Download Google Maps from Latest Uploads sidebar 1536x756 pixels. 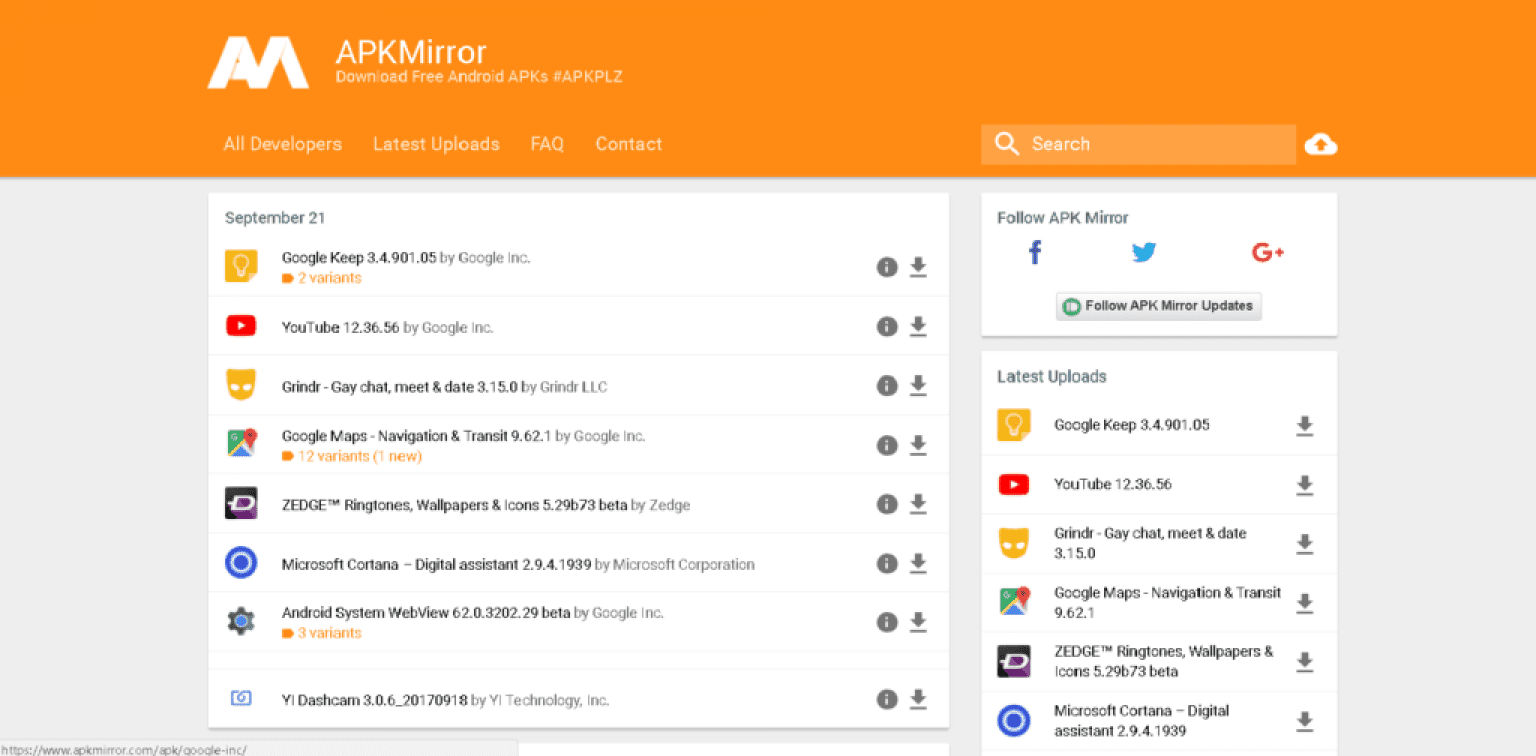1304,603
